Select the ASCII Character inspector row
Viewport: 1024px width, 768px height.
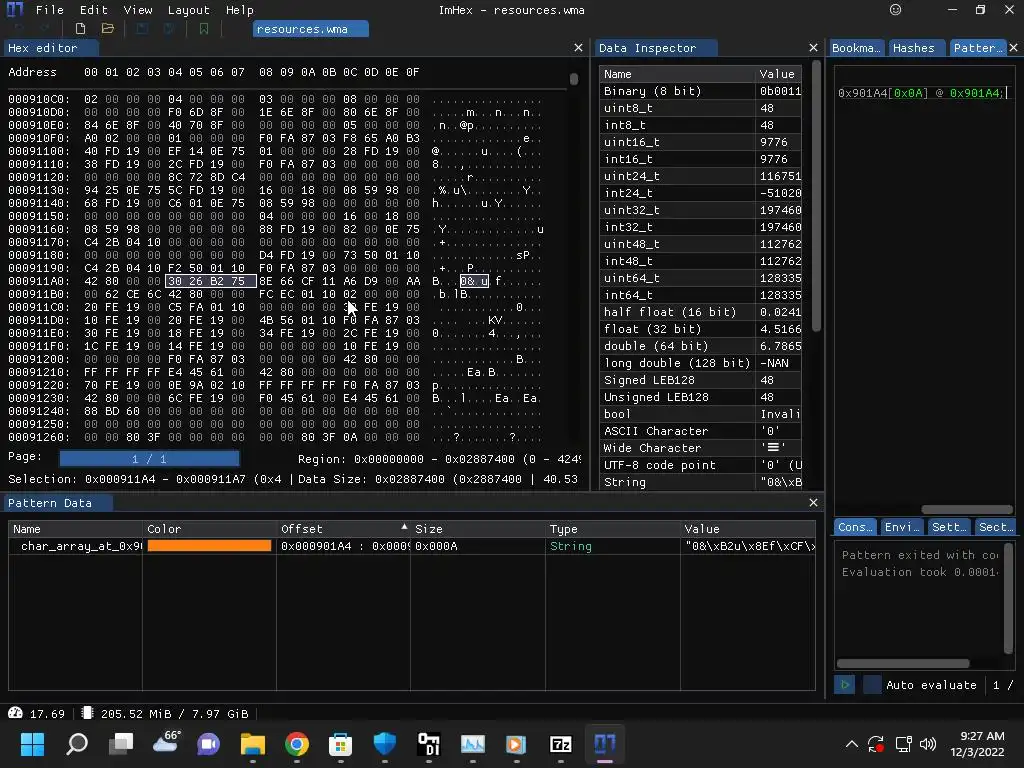(701, 430)
